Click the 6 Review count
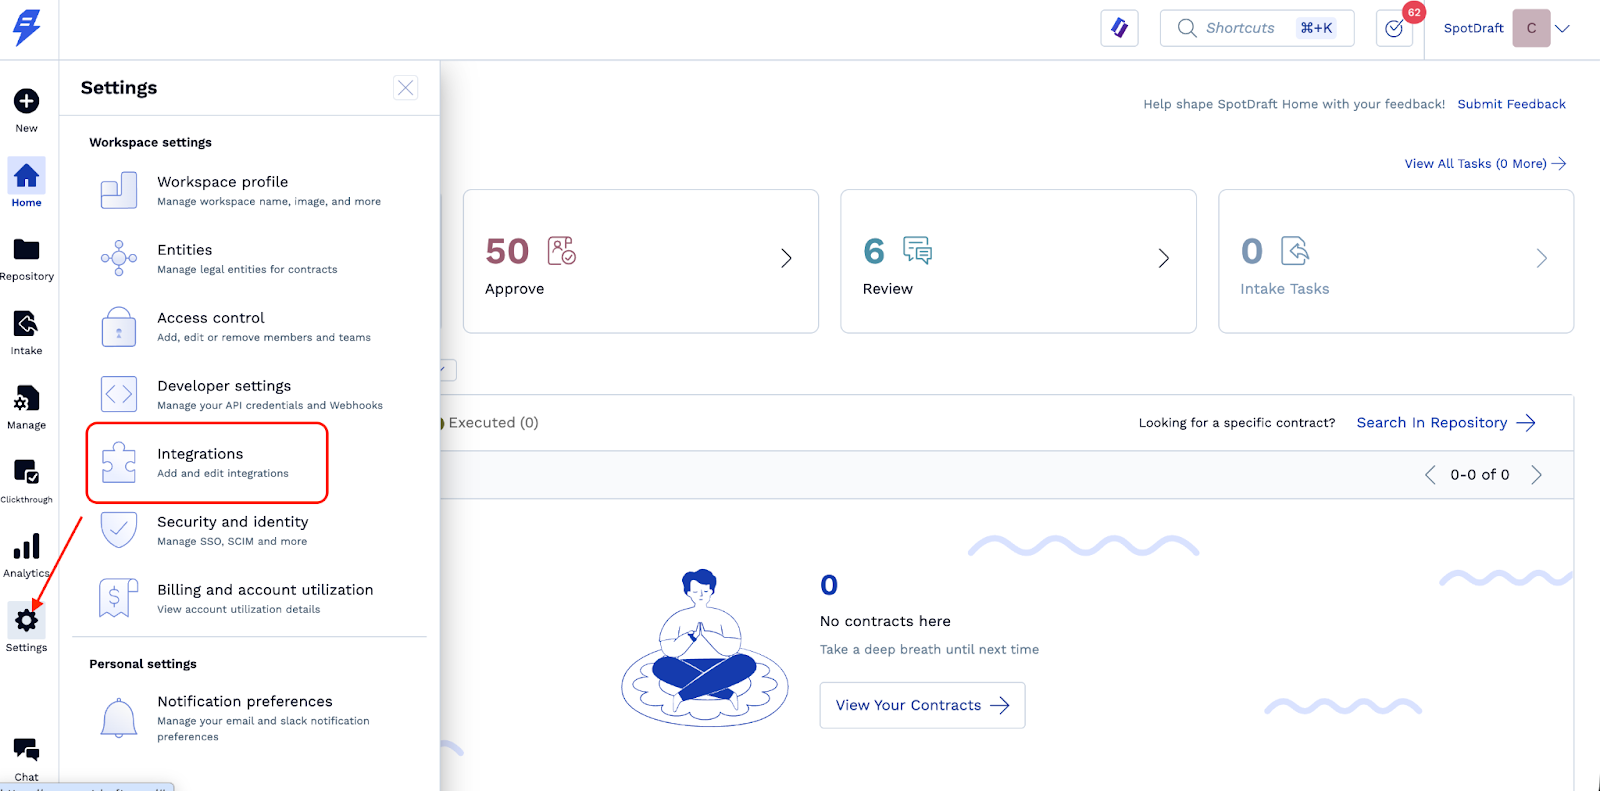This screenshot has width=1600, height=791. (874, 251)
